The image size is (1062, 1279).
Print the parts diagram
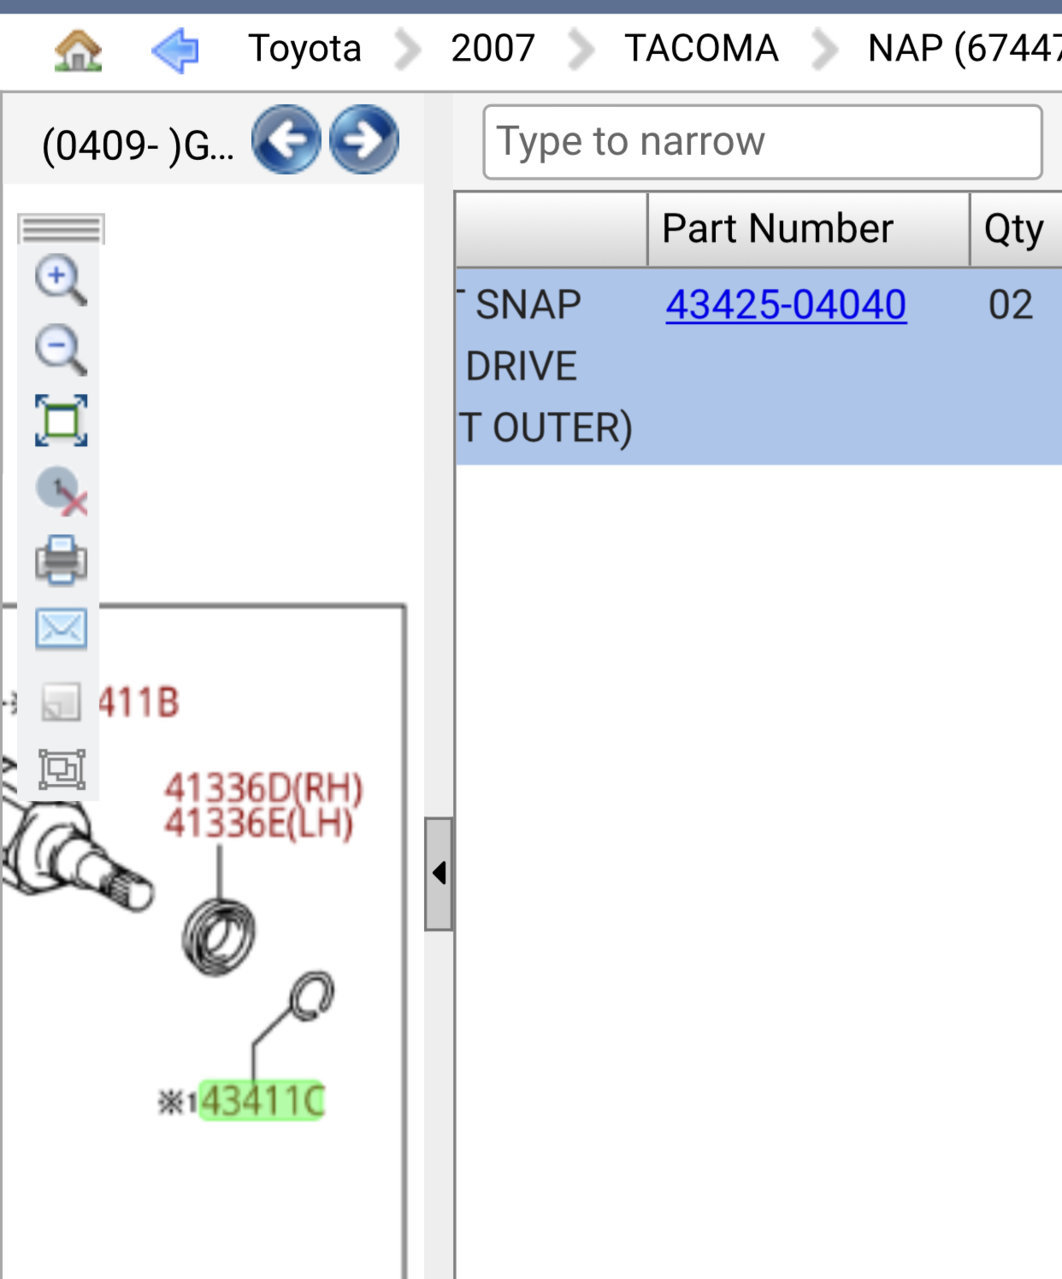tap(61, 560)
